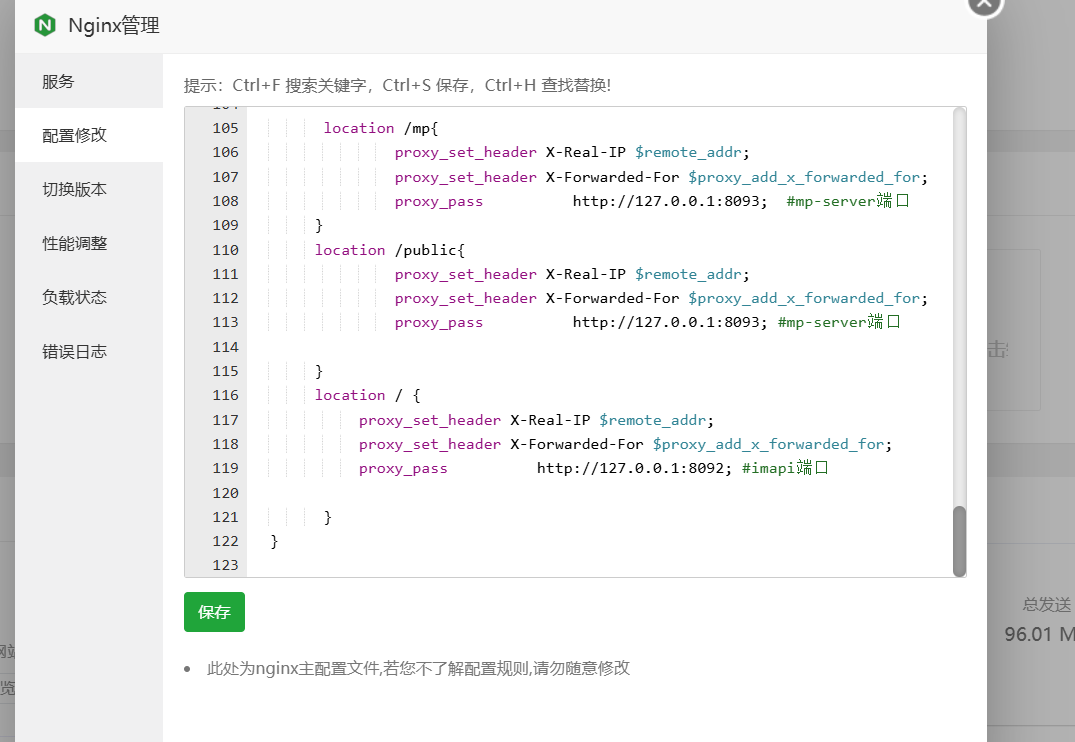The height and width of the screenshot is (742, 1075).
Task: Click the Nginx管理 dialog title
Action: coord(114,26)
